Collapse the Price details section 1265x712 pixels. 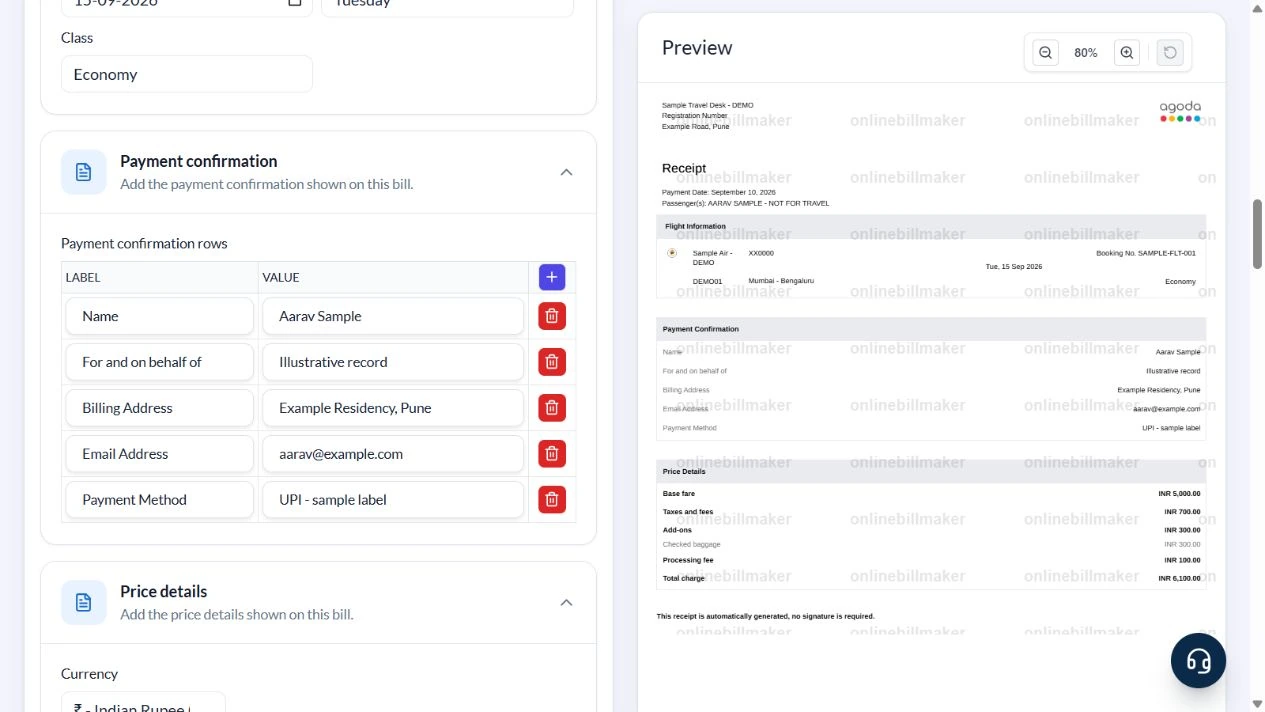(566, 602)
